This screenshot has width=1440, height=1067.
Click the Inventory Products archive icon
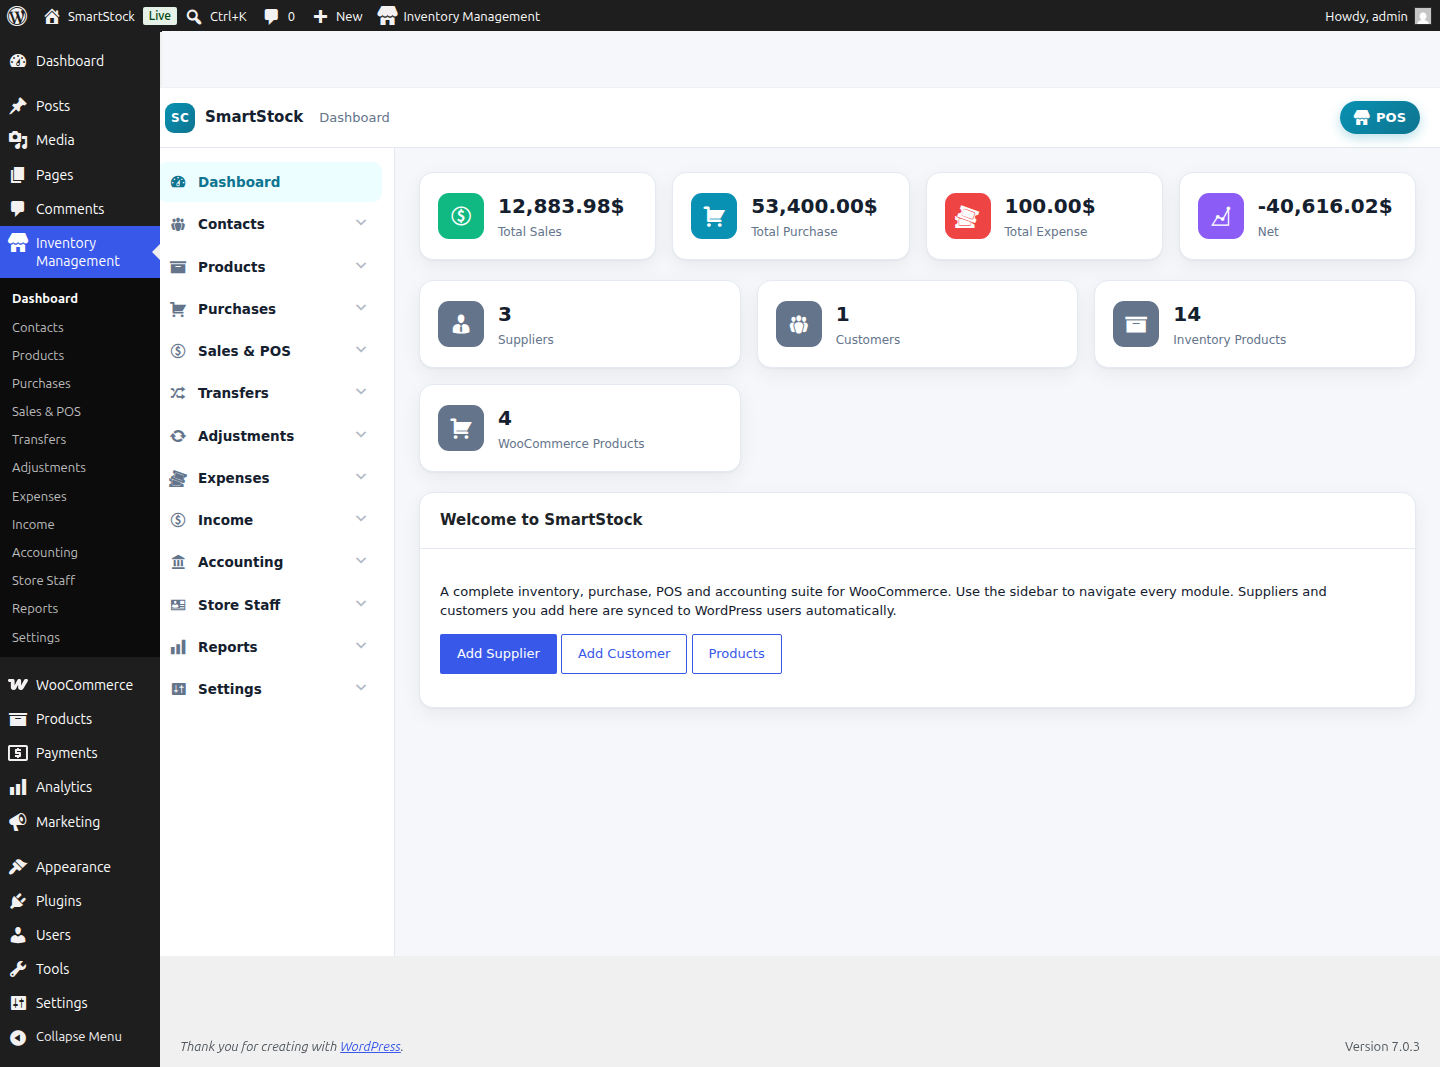(1136, 324)
